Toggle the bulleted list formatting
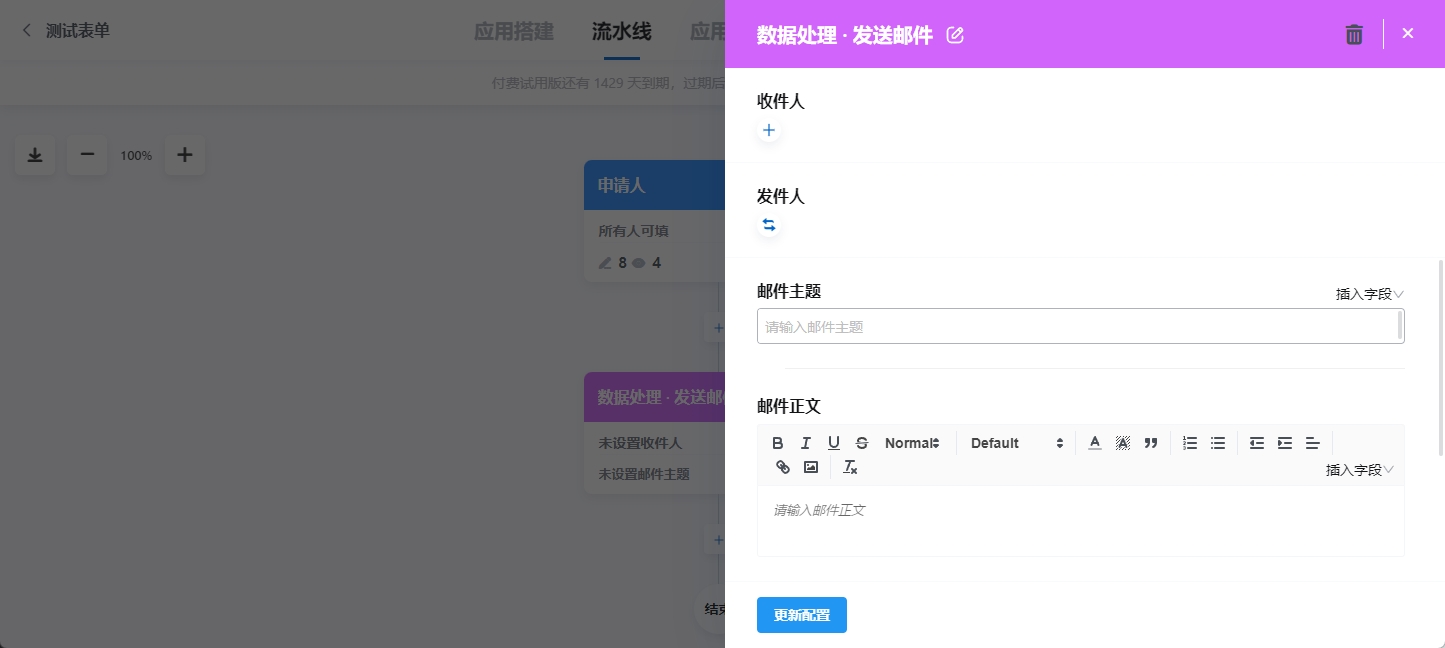This screenshot has width=1445, height=648. [1218, 443]
